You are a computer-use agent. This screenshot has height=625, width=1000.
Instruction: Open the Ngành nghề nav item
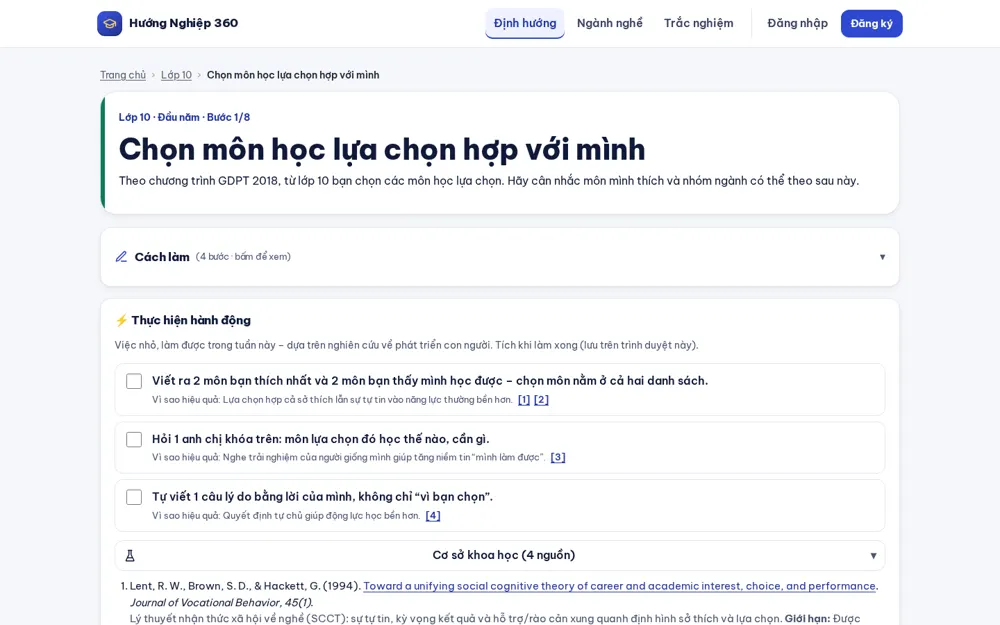point(610,24)
